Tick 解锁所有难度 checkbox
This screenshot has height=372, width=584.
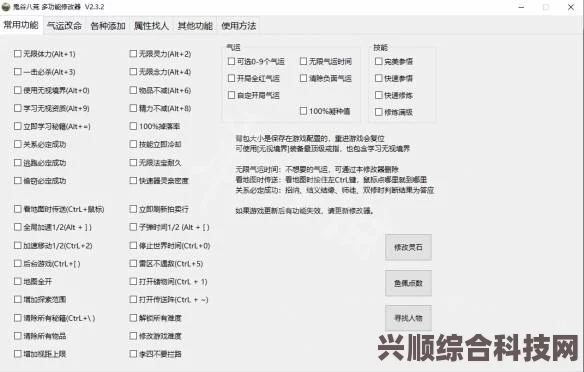click(x=133, y=318)
